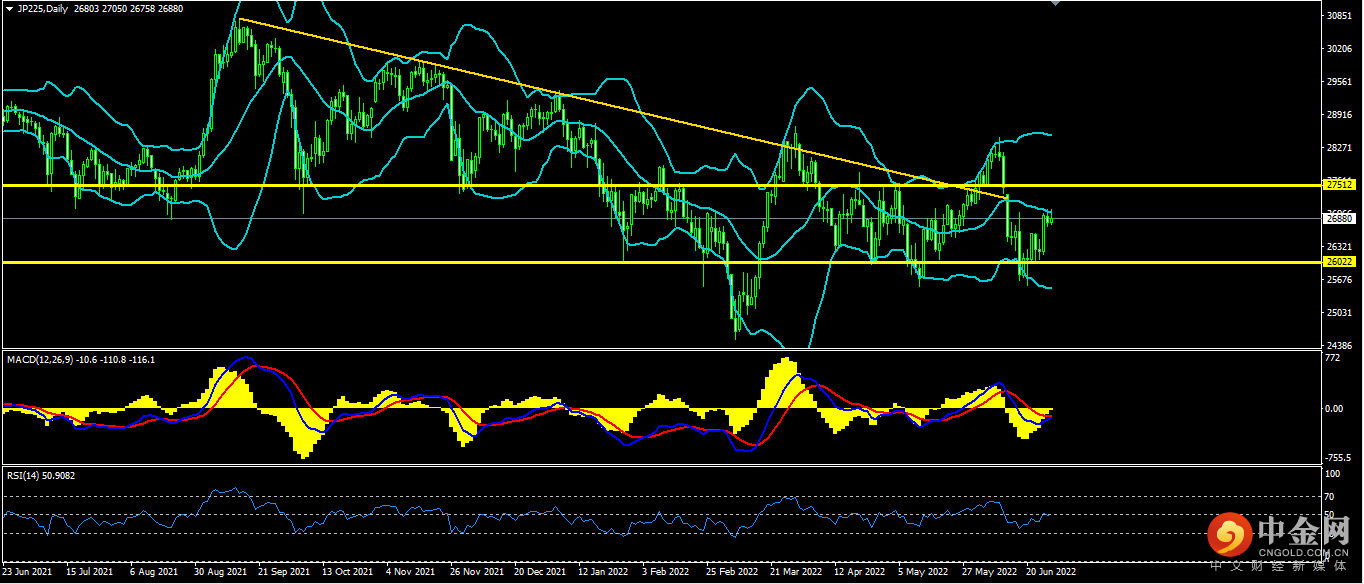Image resolution: width=1364 pixels, height=584 pixels.
Task: Click the 26880 current price tag
Action: tap(1338, 218)
